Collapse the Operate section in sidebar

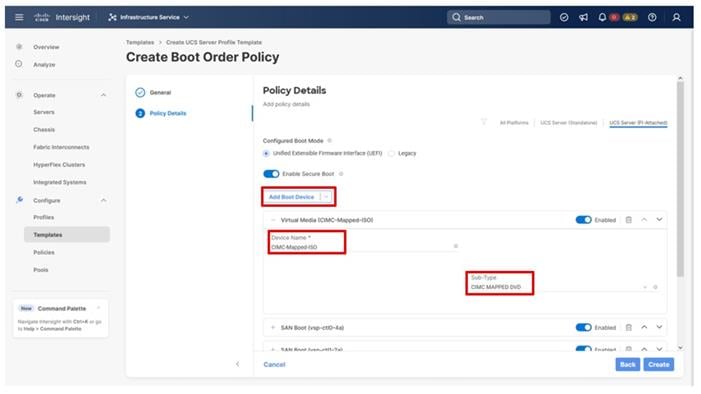coord(103,95)
